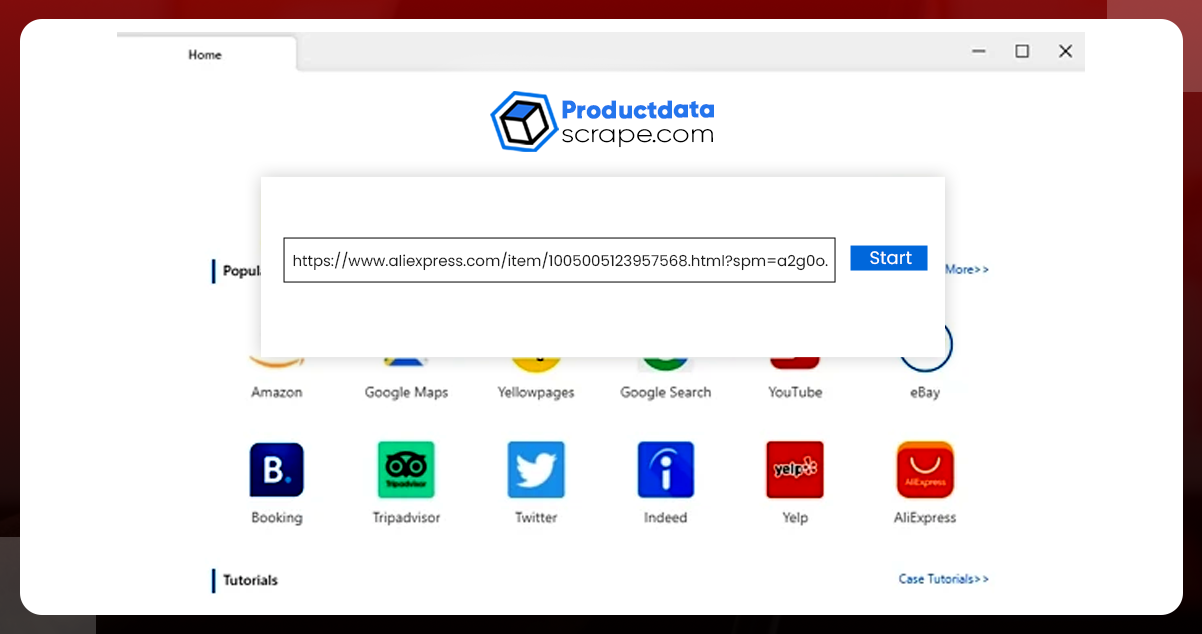Click the Start button

tap(889, 258)
